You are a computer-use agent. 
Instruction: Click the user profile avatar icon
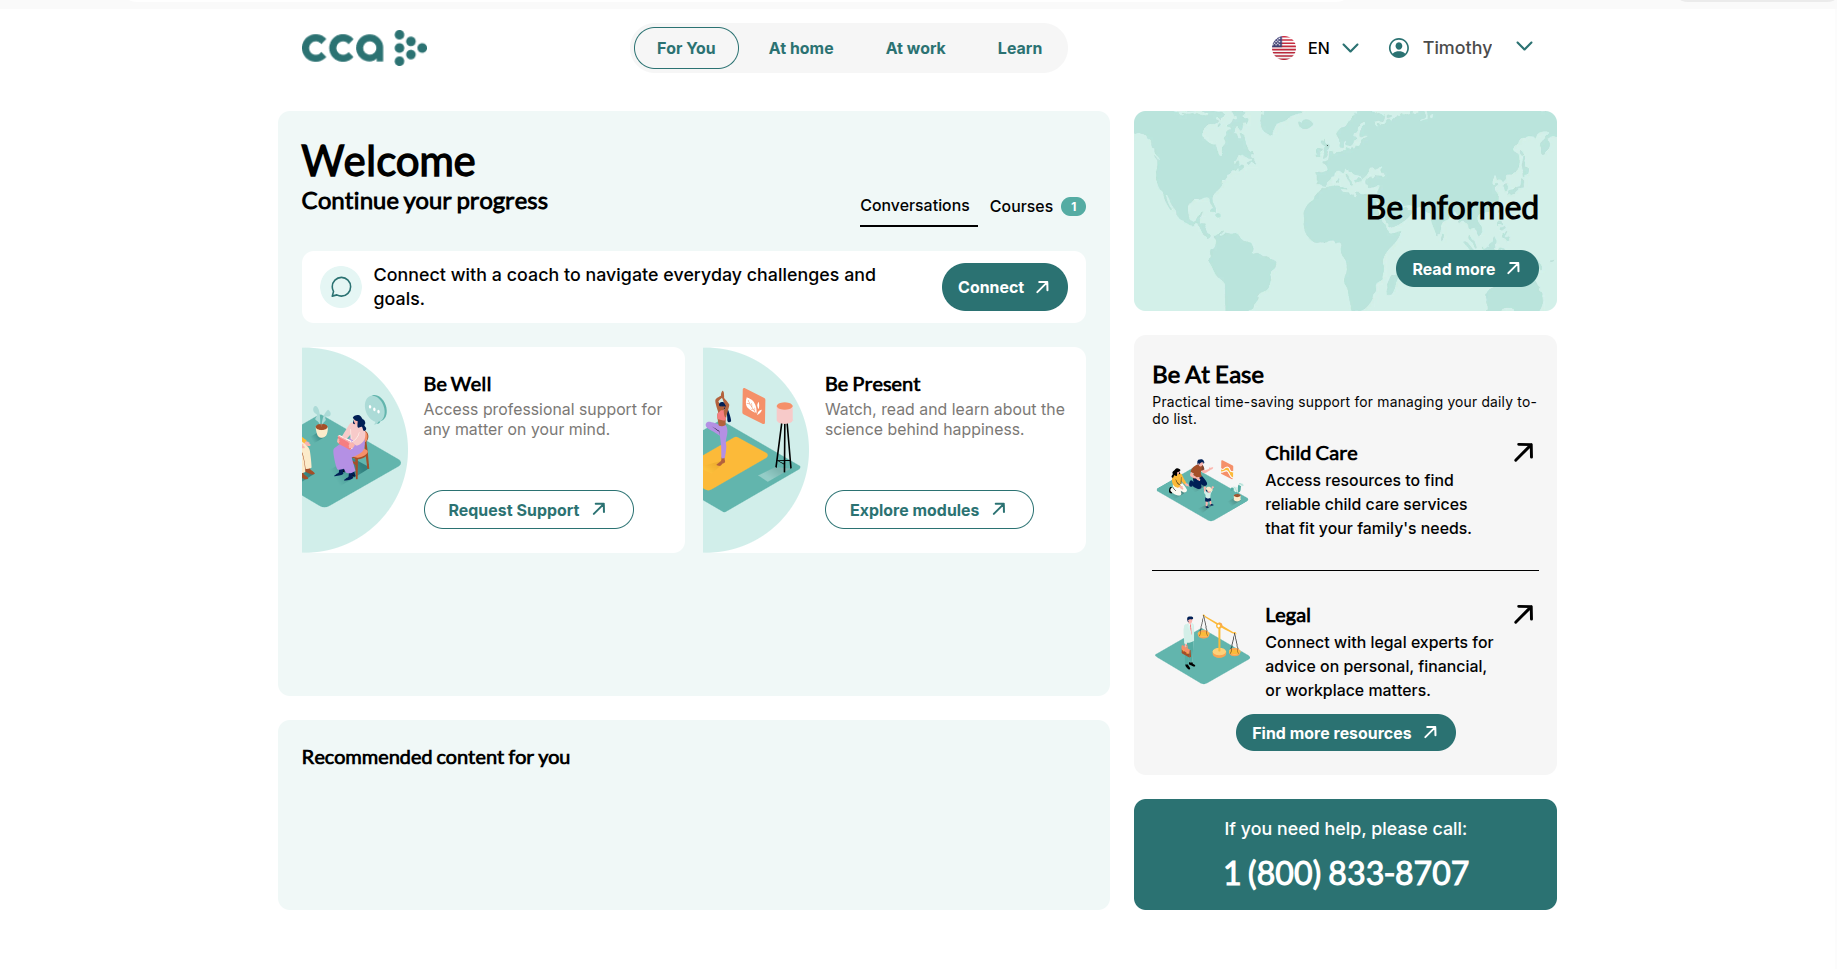(1399, 48)
